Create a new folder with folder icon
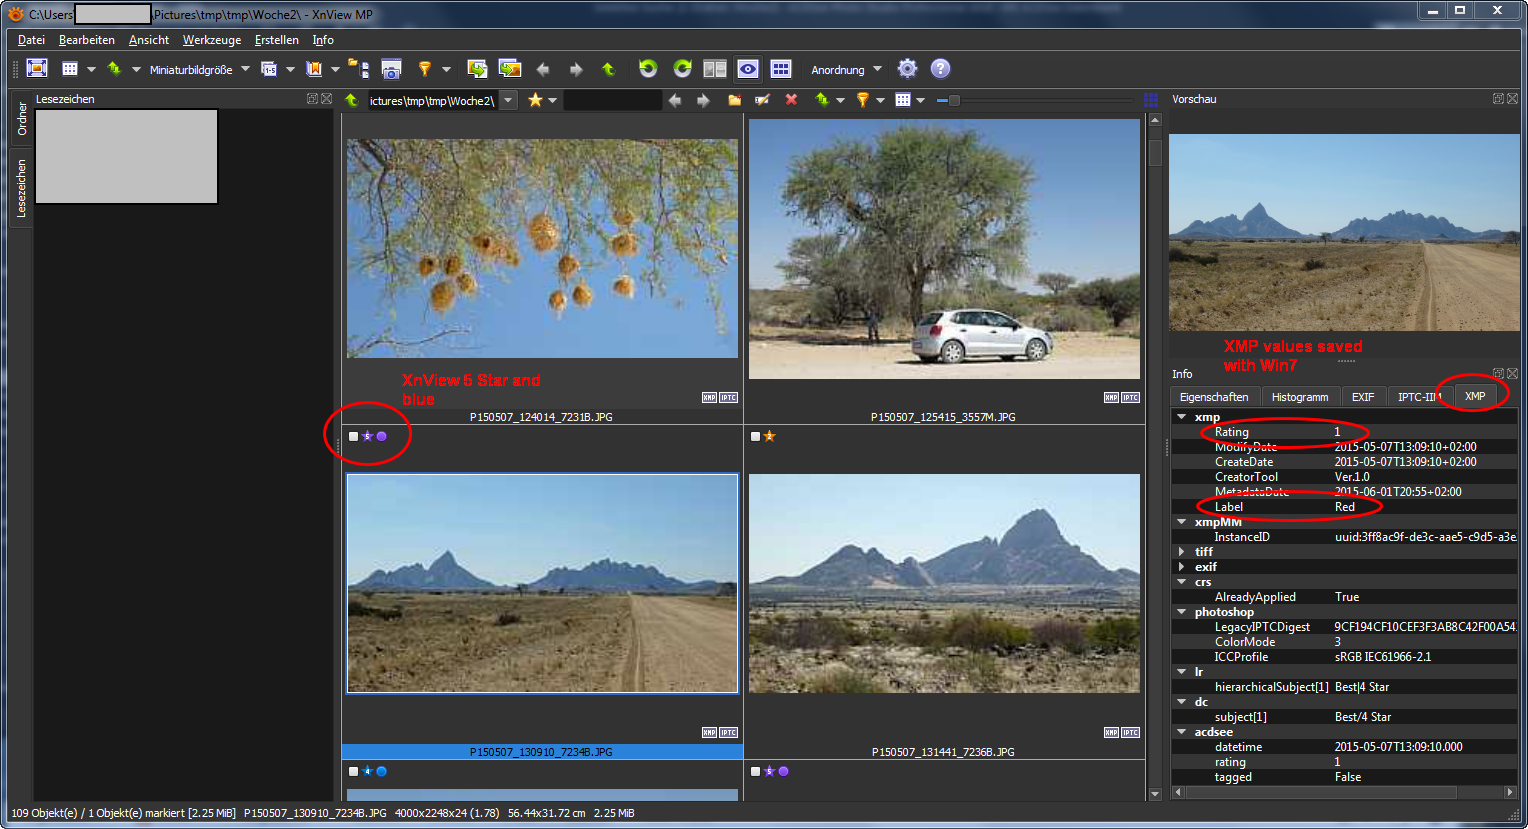 click(734, 100)
